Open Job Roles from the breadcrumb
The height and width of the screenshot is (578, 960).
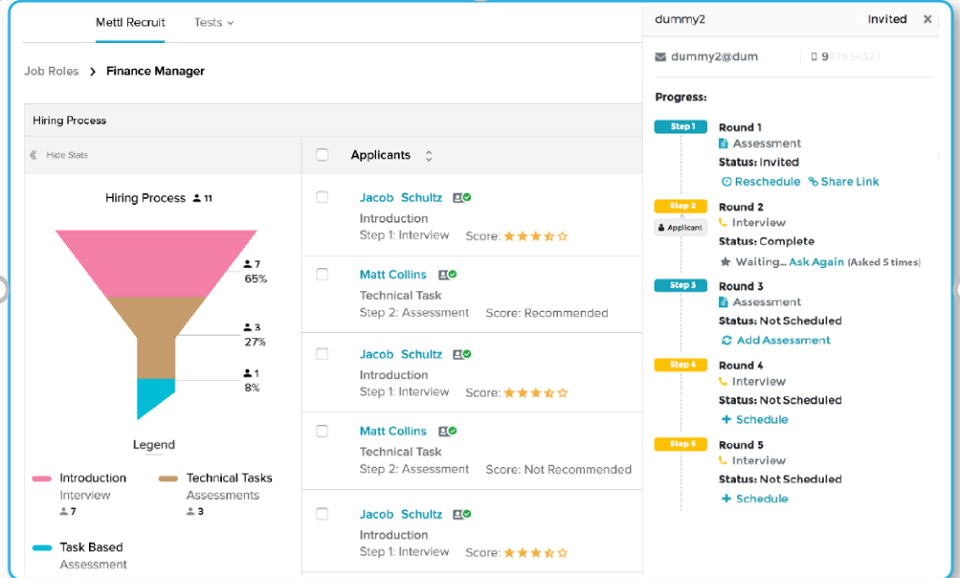point(51,71)
